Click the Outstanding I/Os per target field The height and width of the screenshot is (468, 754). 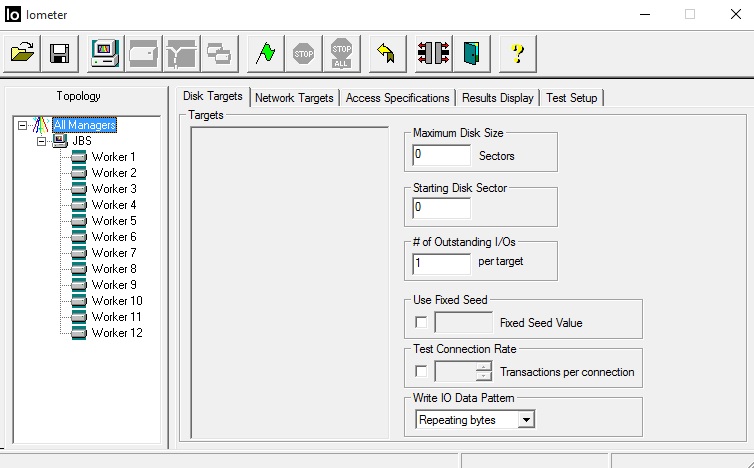pos(441,262)
